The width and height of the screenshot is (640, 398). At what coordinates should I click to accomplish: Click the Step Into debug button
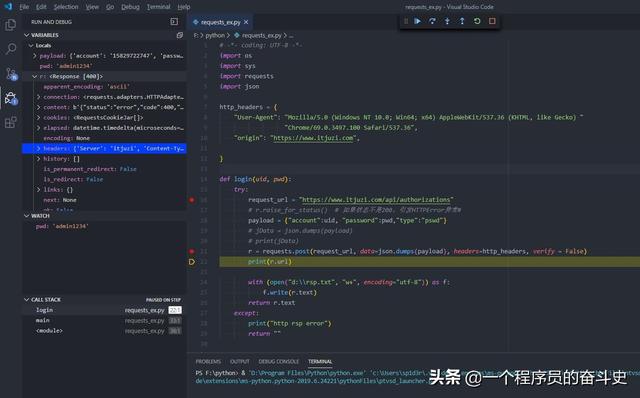(447, 21)
